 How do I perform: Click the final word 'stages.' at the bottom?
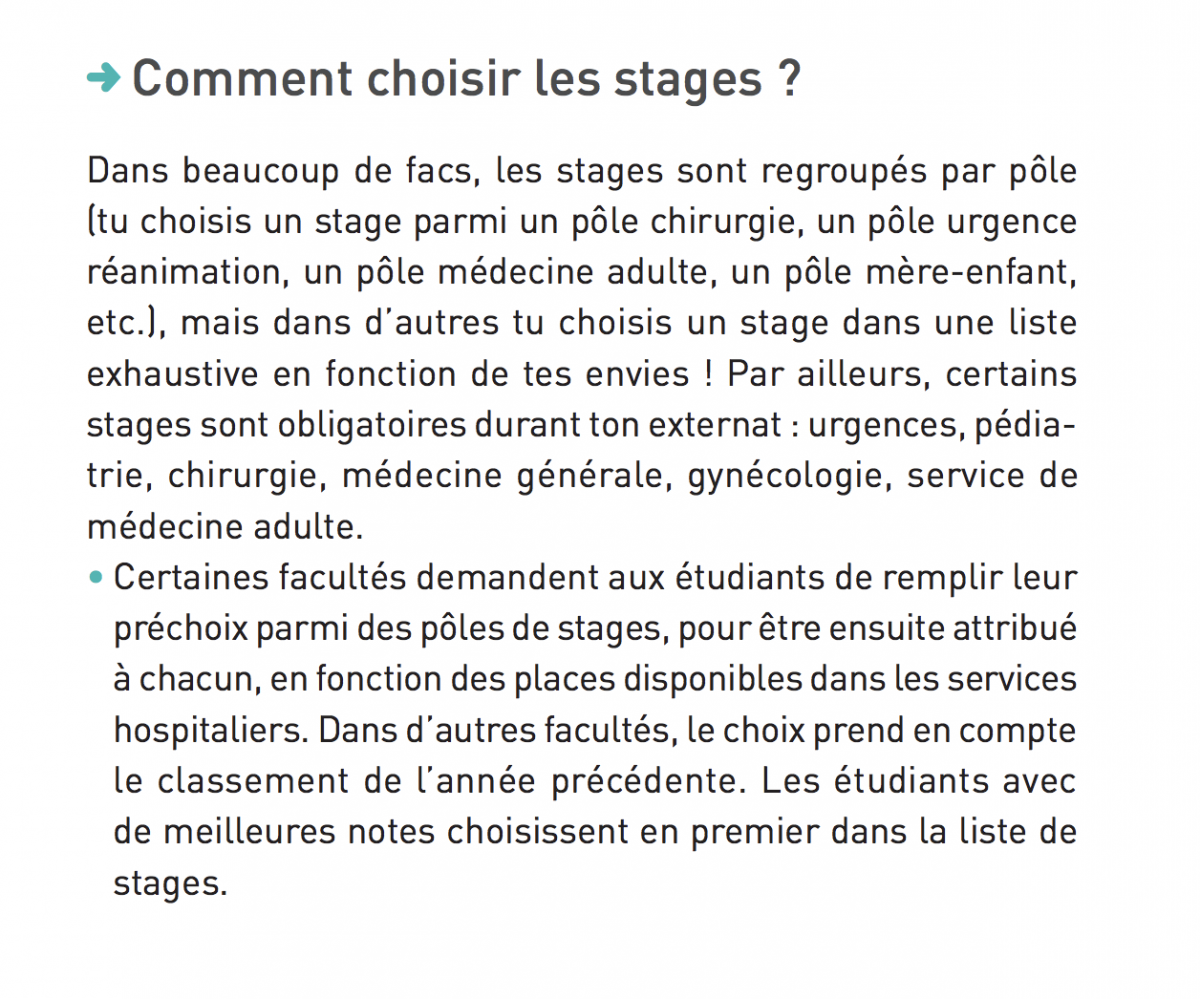tap(165, 883)
